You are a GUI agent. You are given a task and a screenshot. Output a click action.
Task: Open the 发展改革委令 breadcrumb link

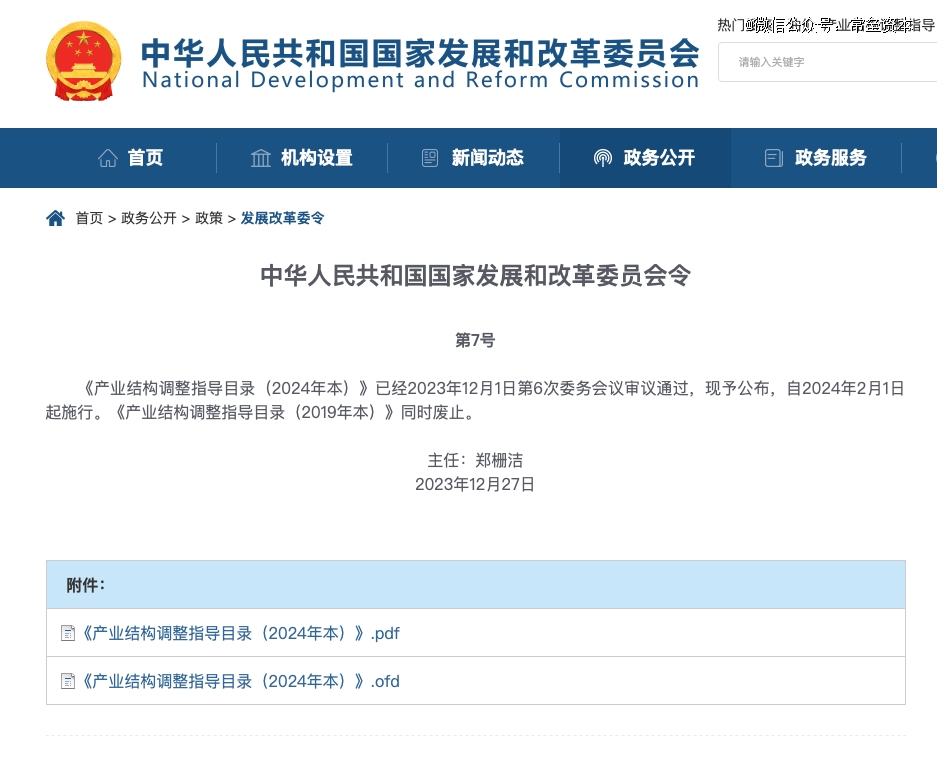pyautogui.click(x=282, y=218)
